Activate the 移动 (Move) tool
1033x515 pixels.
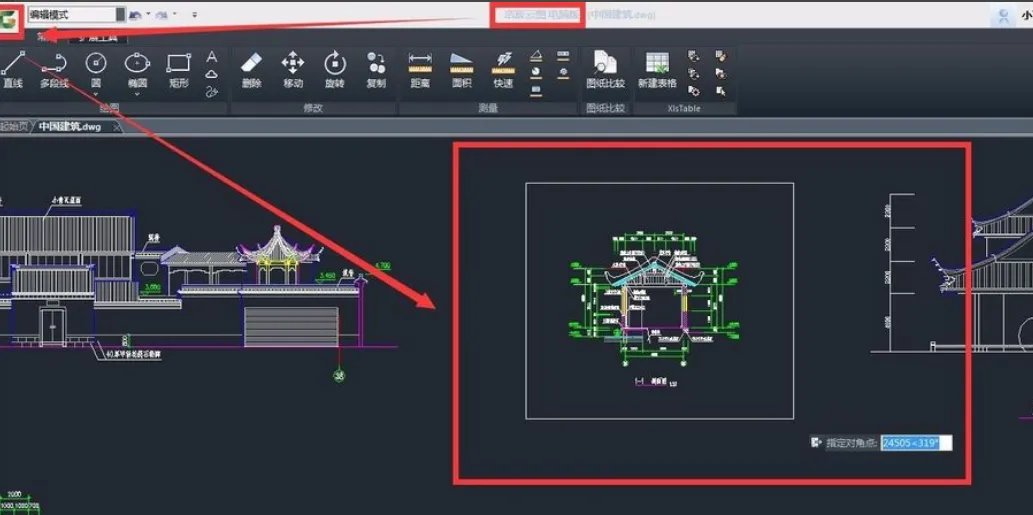[292, 69]
